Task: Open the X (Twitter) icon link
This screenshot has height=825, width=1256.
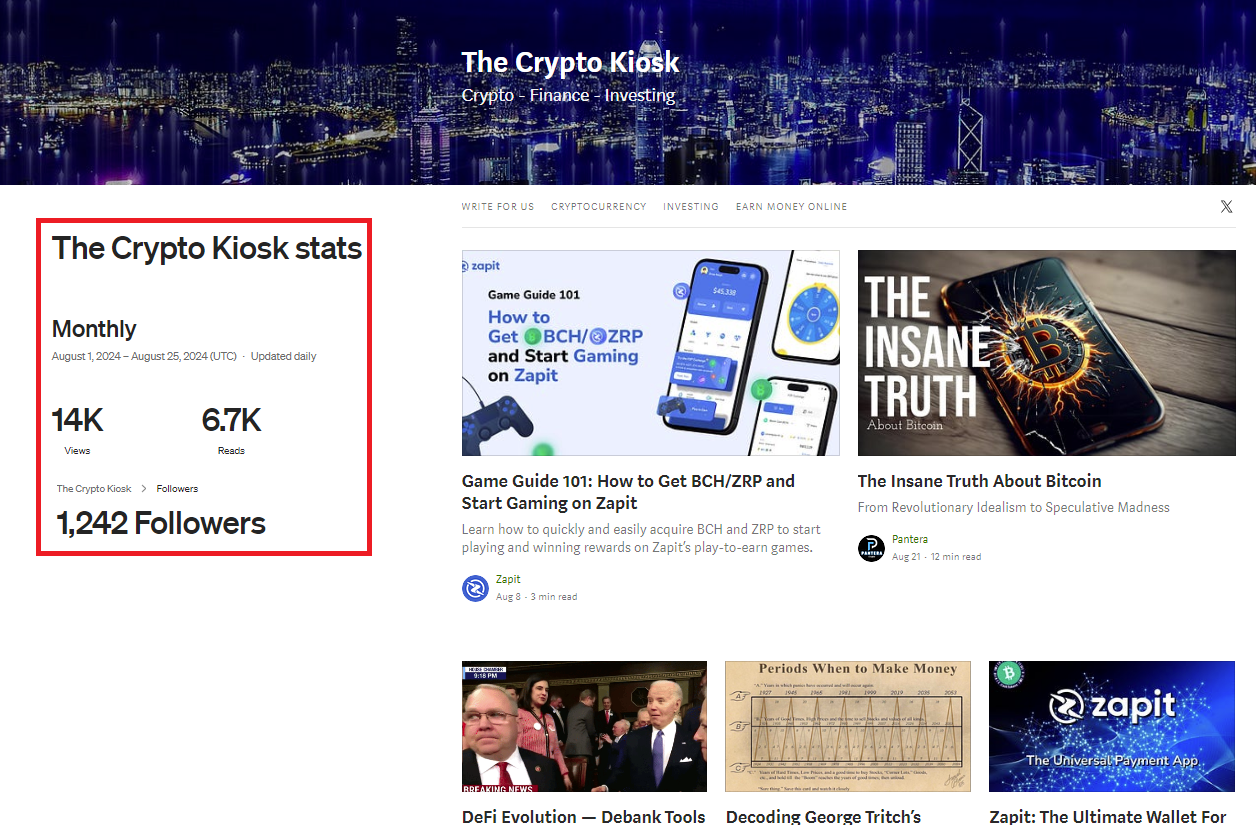Action: [x=1226, y=207]
